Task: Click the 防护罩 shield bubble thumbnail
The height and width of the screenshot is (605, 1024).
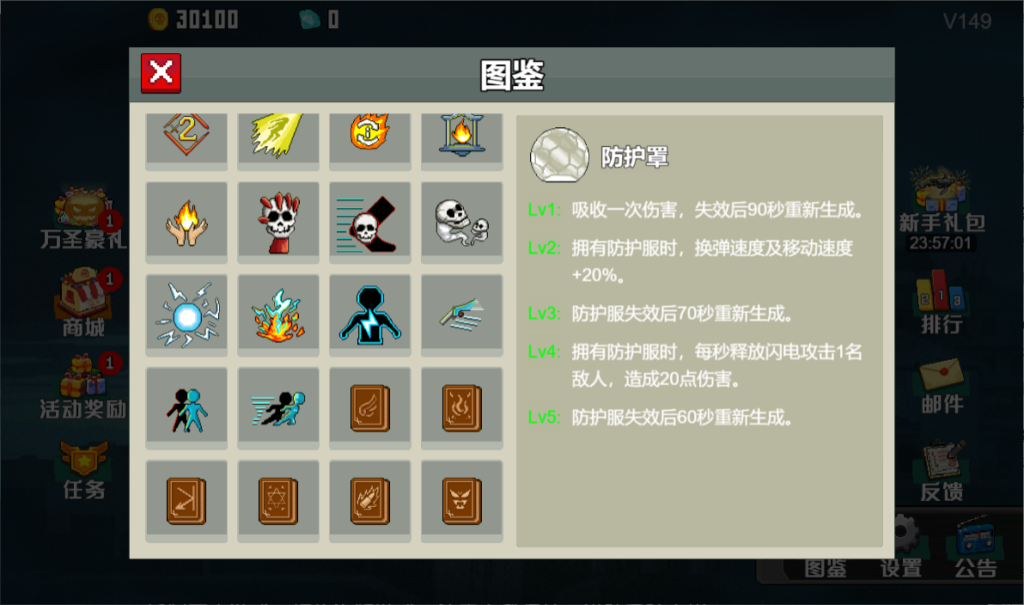Action: click(x=559, y=155)
